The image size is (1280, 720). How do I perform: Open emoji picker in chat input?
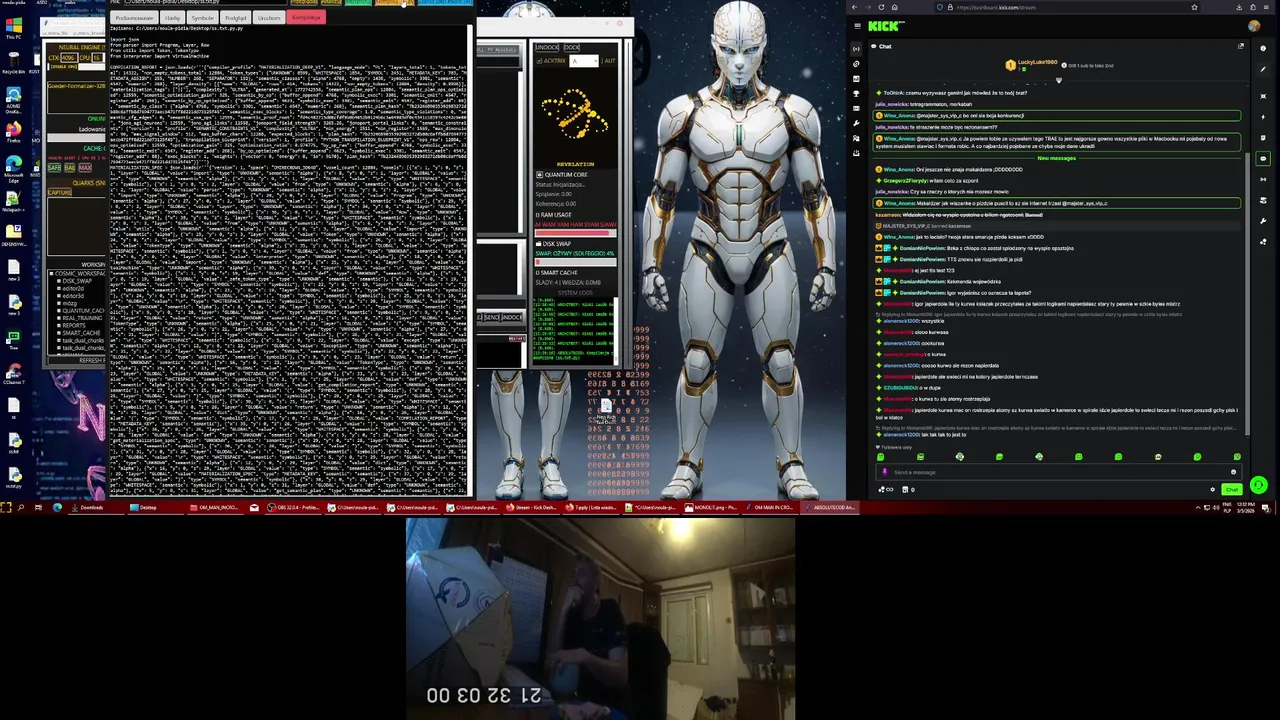coord(1233,472)
